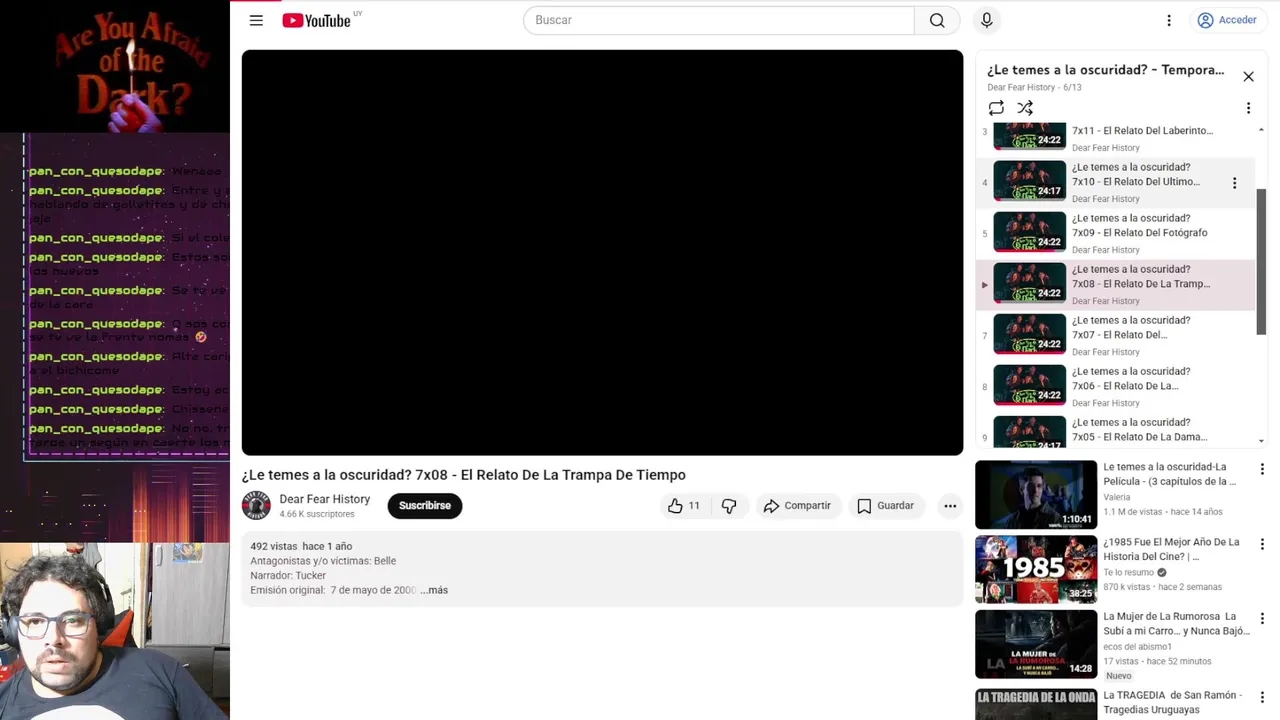
Task: Click the playlist panel scrollbar
Action: [x=1261, y=262]
